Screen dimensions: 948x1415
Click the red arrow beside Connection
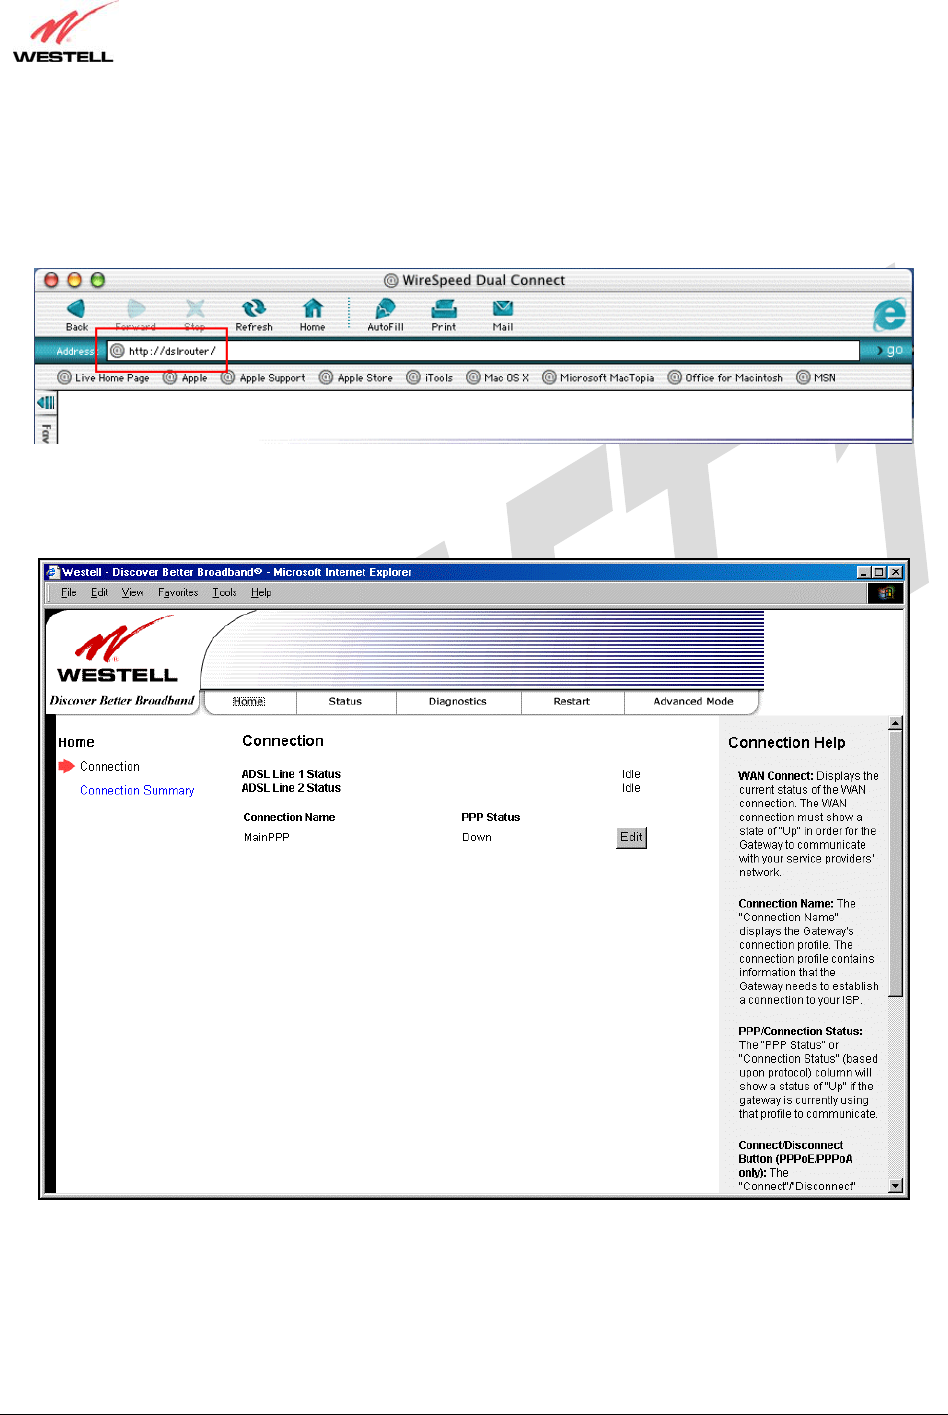66,766
